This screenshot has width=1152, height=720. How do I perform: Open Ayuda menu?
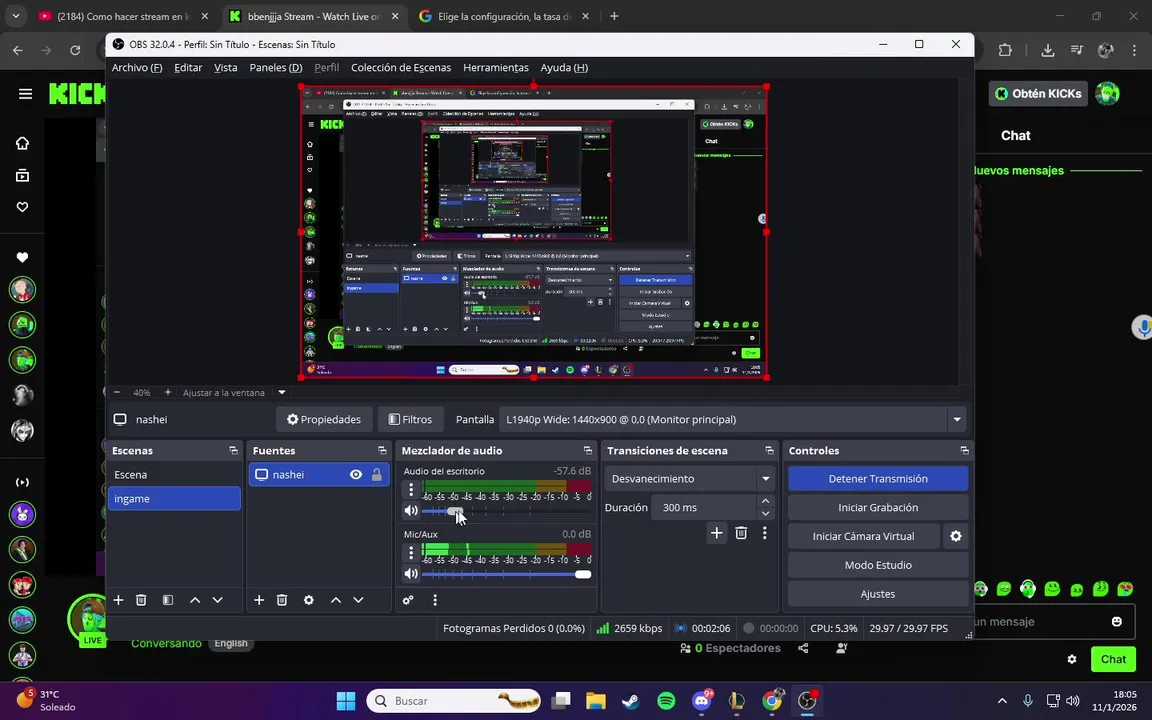[x=564, y=68]
